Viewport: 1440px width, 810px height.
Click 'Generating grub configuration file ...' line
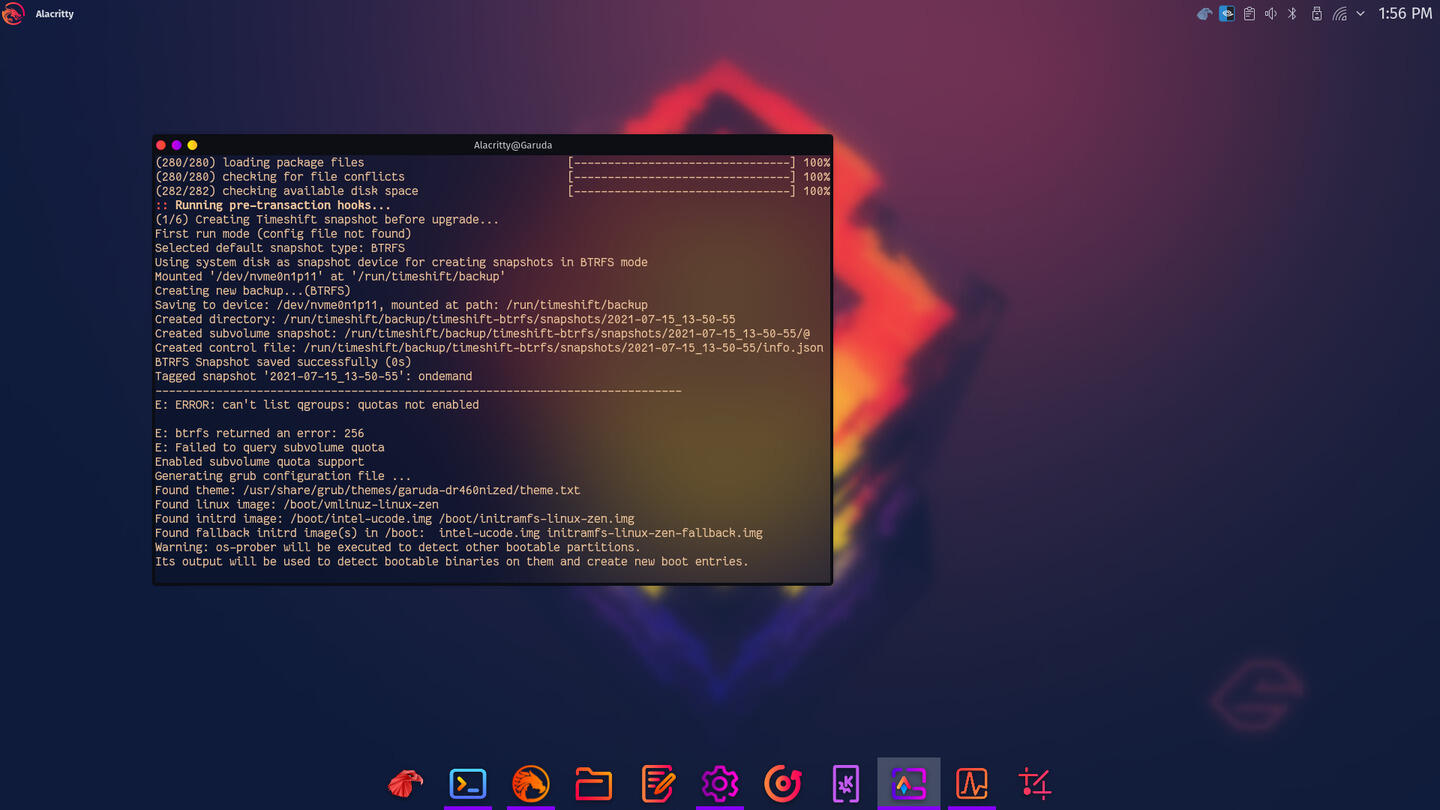283,476
